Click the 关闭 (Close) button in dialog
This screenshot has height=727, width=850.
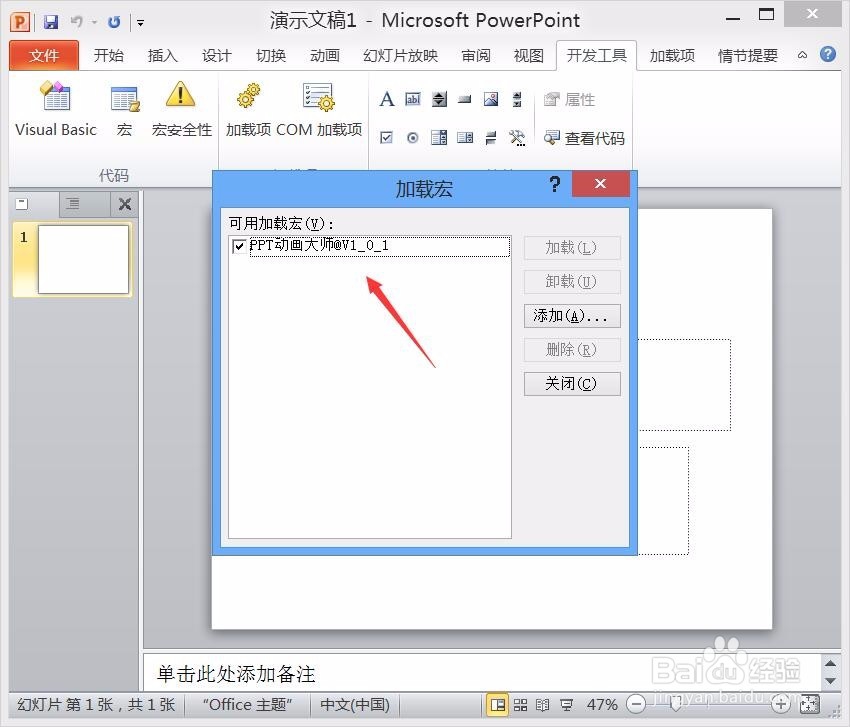point(571,384)
